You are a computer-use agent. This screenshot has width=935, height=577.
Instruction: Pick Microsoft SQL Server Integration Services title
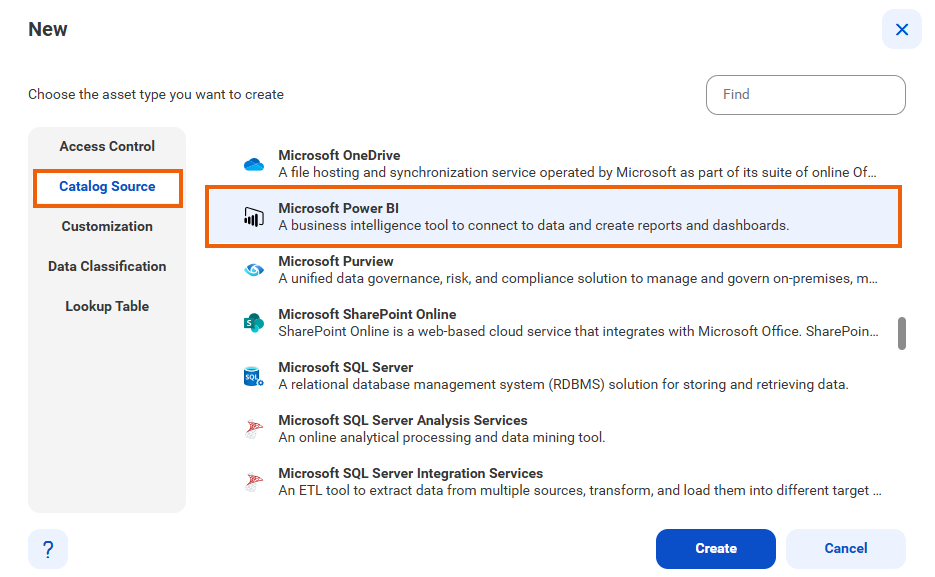pyautogui.click(x=411, y=474)
